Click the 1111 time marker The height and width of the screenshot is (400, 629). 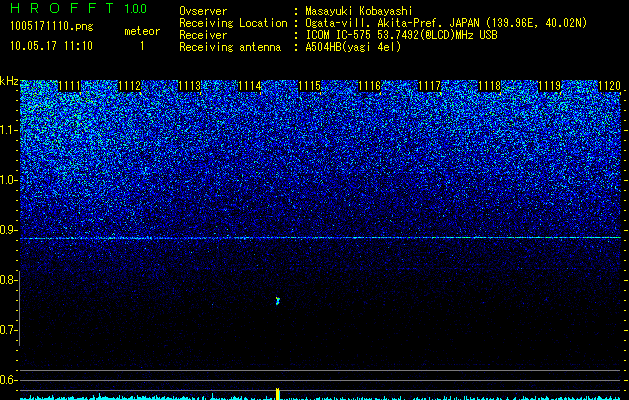pos(69,86)
